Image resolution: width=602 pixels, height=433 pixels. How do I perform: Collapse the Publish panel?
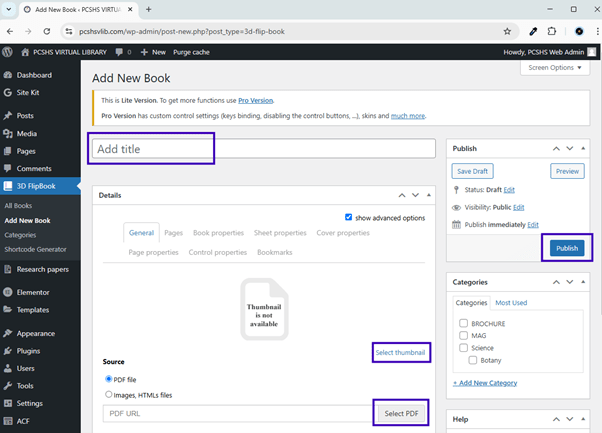tap(583, 148)
